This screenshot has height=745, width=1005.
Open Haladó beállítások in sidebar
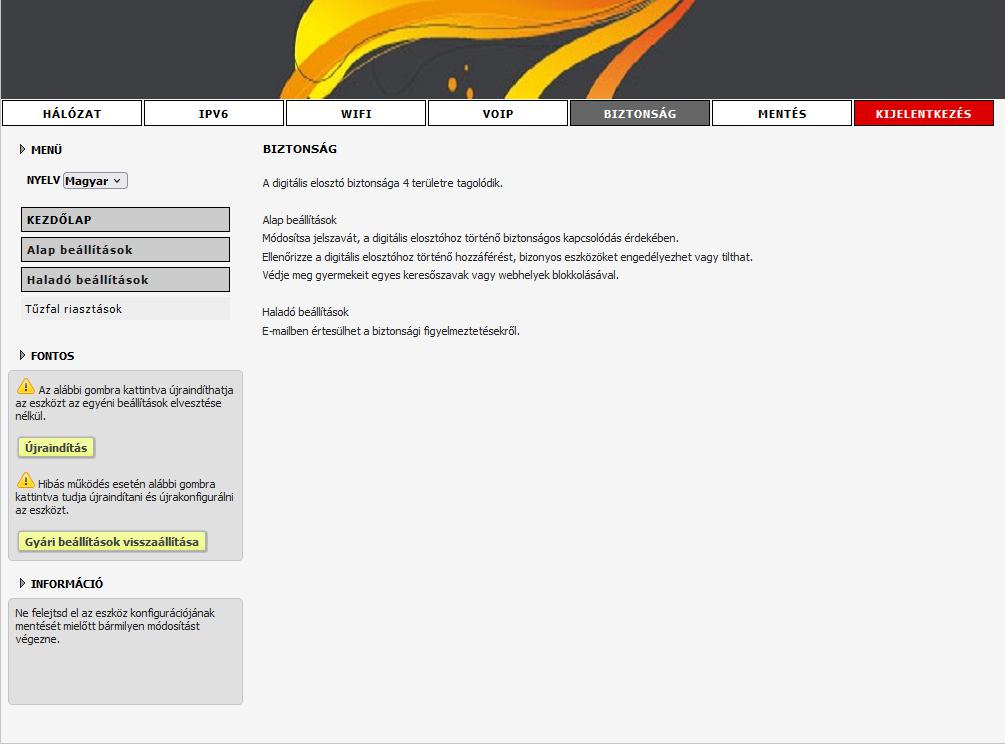point(125,280)
